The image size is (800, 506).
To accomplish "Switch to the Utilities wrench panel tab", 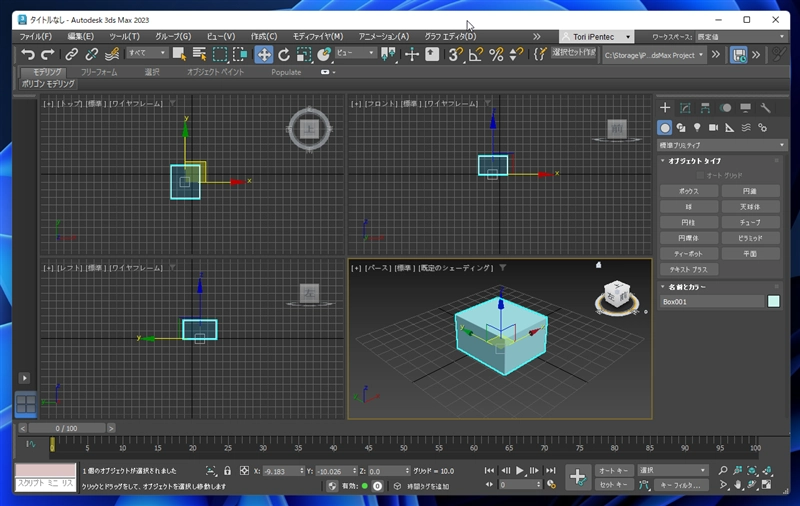I will click(765, 108).
